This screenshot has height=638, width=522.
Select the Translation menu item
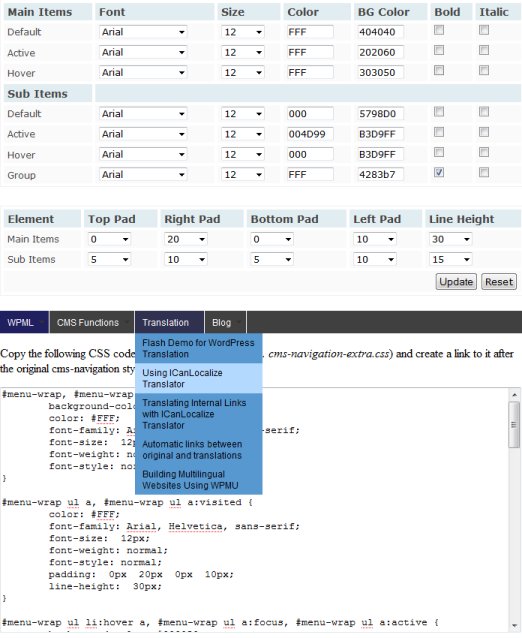(x=169, y=322)
